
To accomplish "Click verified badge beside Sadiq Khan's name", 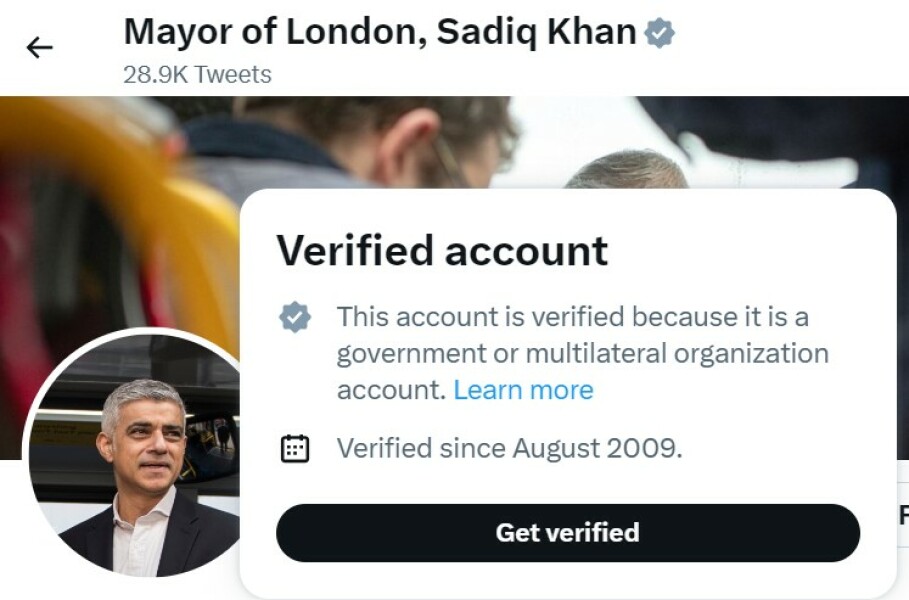I will click(659, 34).
